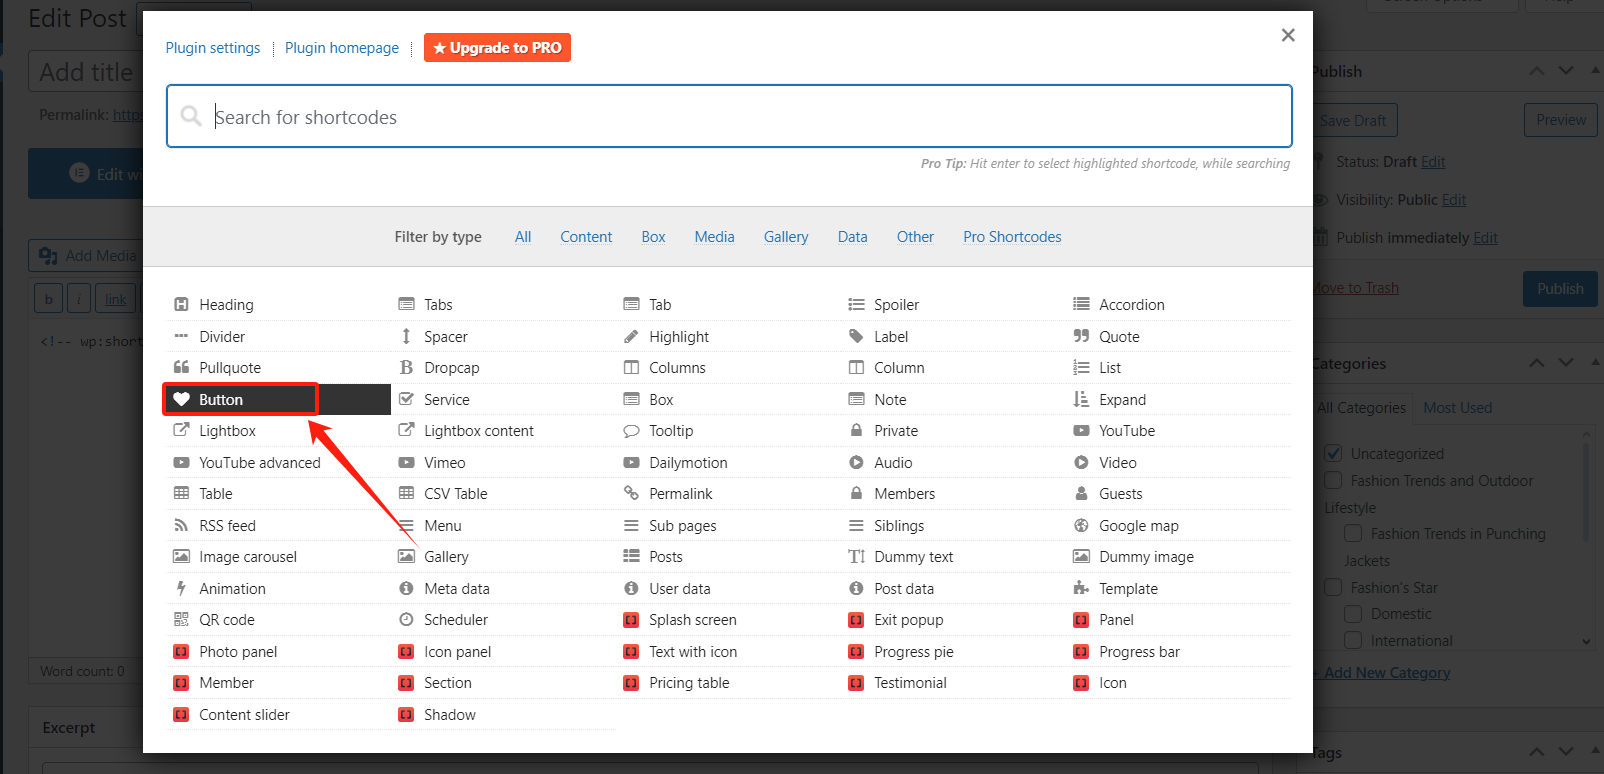Expand the Tags panel down arrow
This screenshot has width=1604, height=774.
[x=1566, y=752]
